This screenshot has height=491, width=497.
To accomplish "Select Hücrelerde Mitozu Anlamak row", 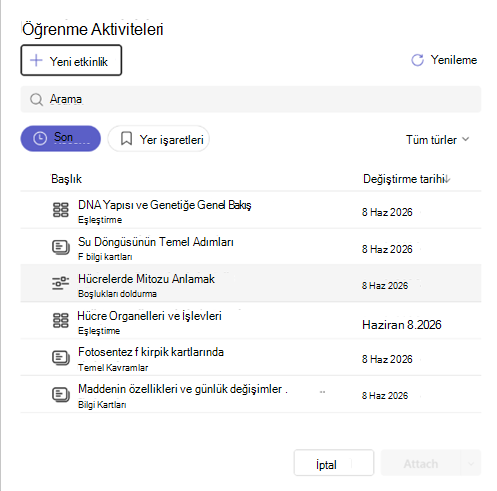I will [251, 283].
